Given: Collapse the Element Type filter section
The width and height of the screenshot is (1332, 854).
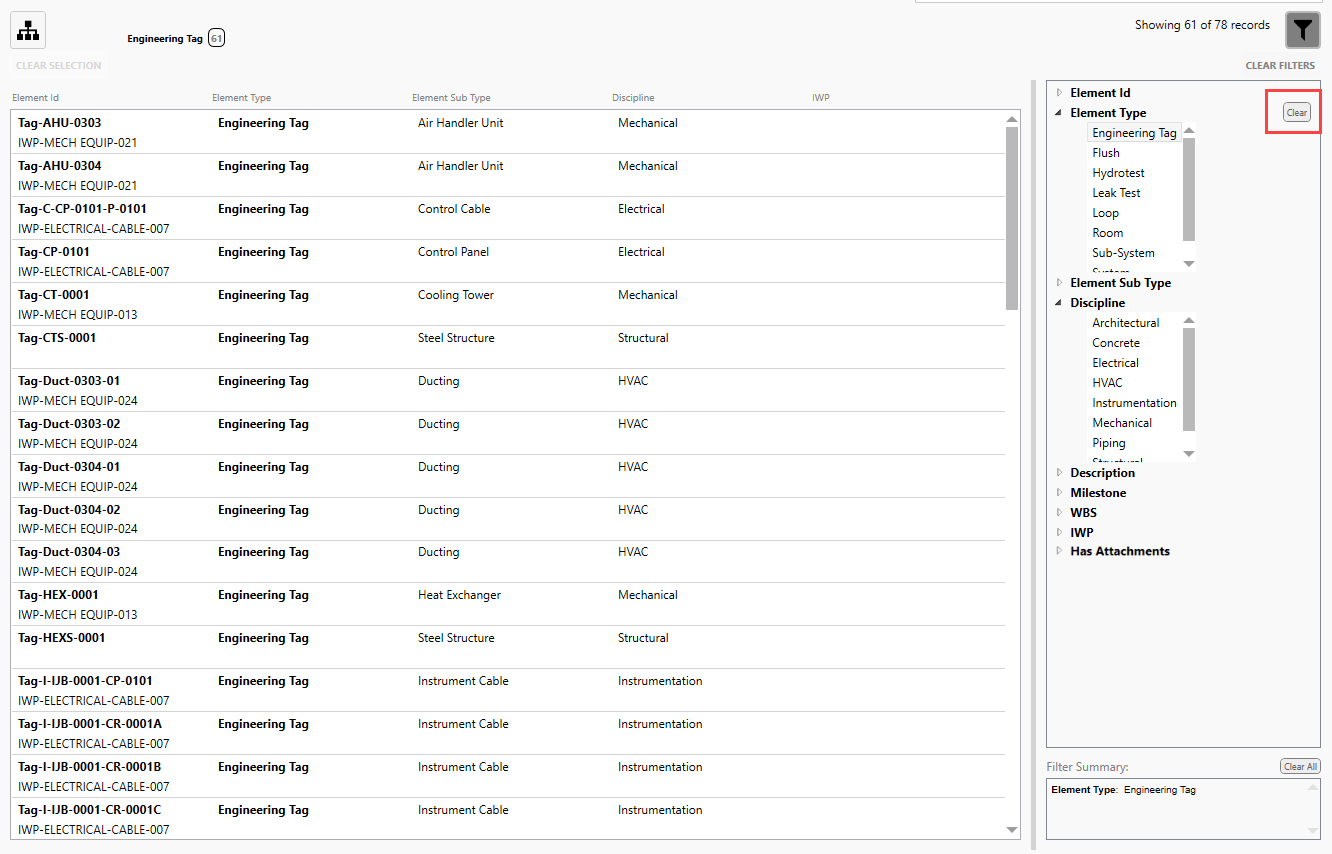Looking at the screenshot, I should tap(1059, 113).
